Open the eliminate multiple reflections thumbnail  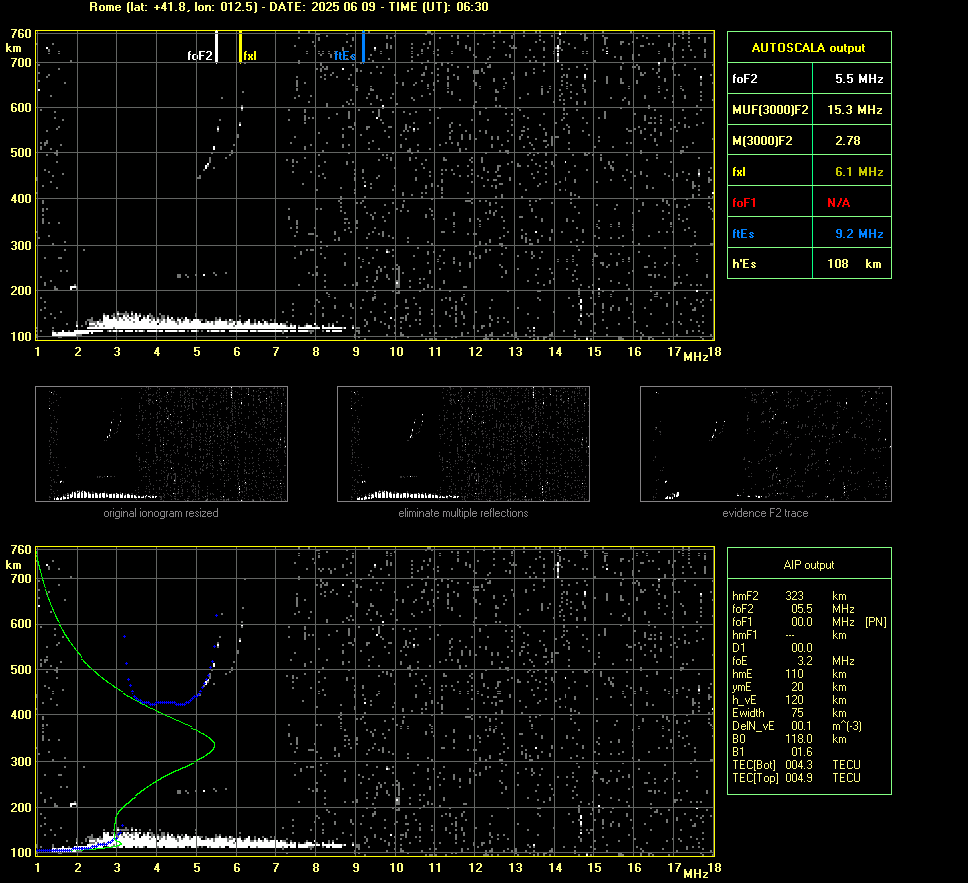(463, 444)
